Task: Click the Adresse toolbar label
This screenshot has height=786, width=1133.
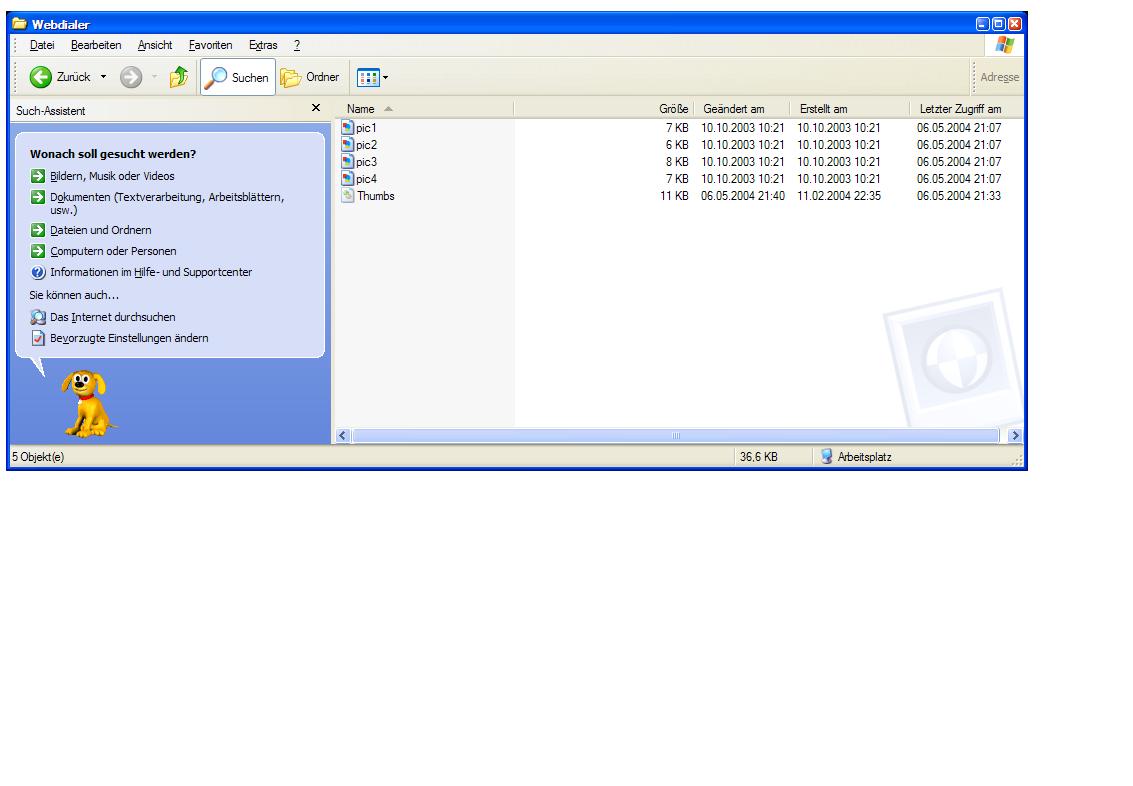Action: [999, 77]
